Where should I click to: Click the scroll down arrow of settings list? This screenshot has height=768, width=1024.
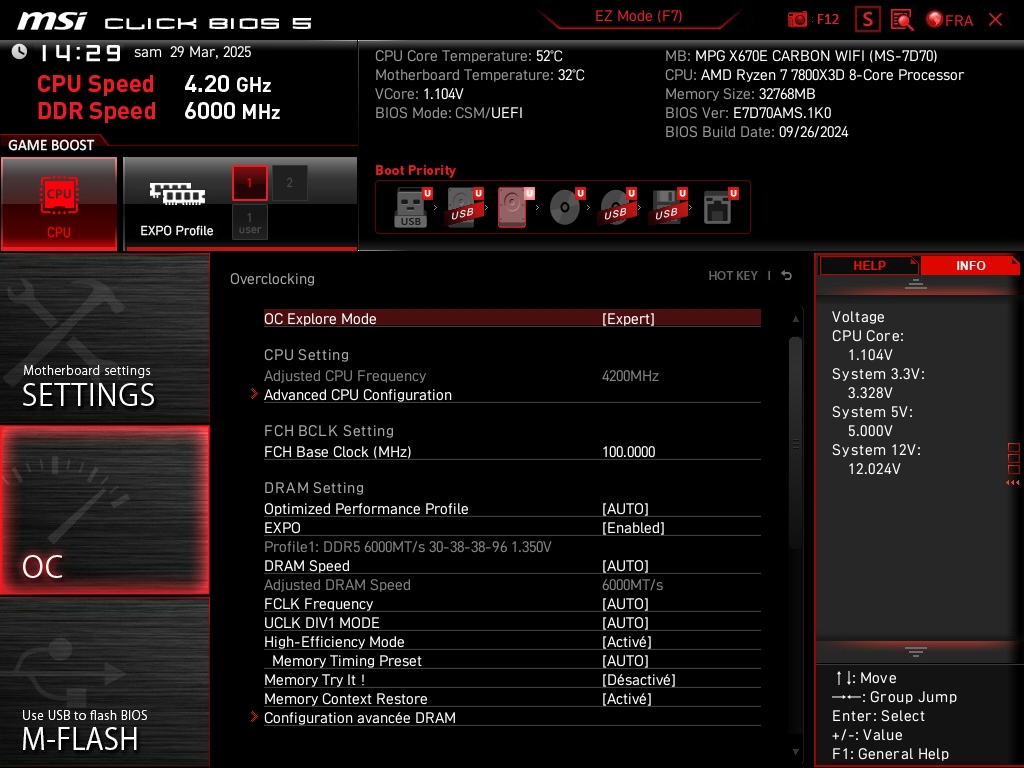(795, 752)
